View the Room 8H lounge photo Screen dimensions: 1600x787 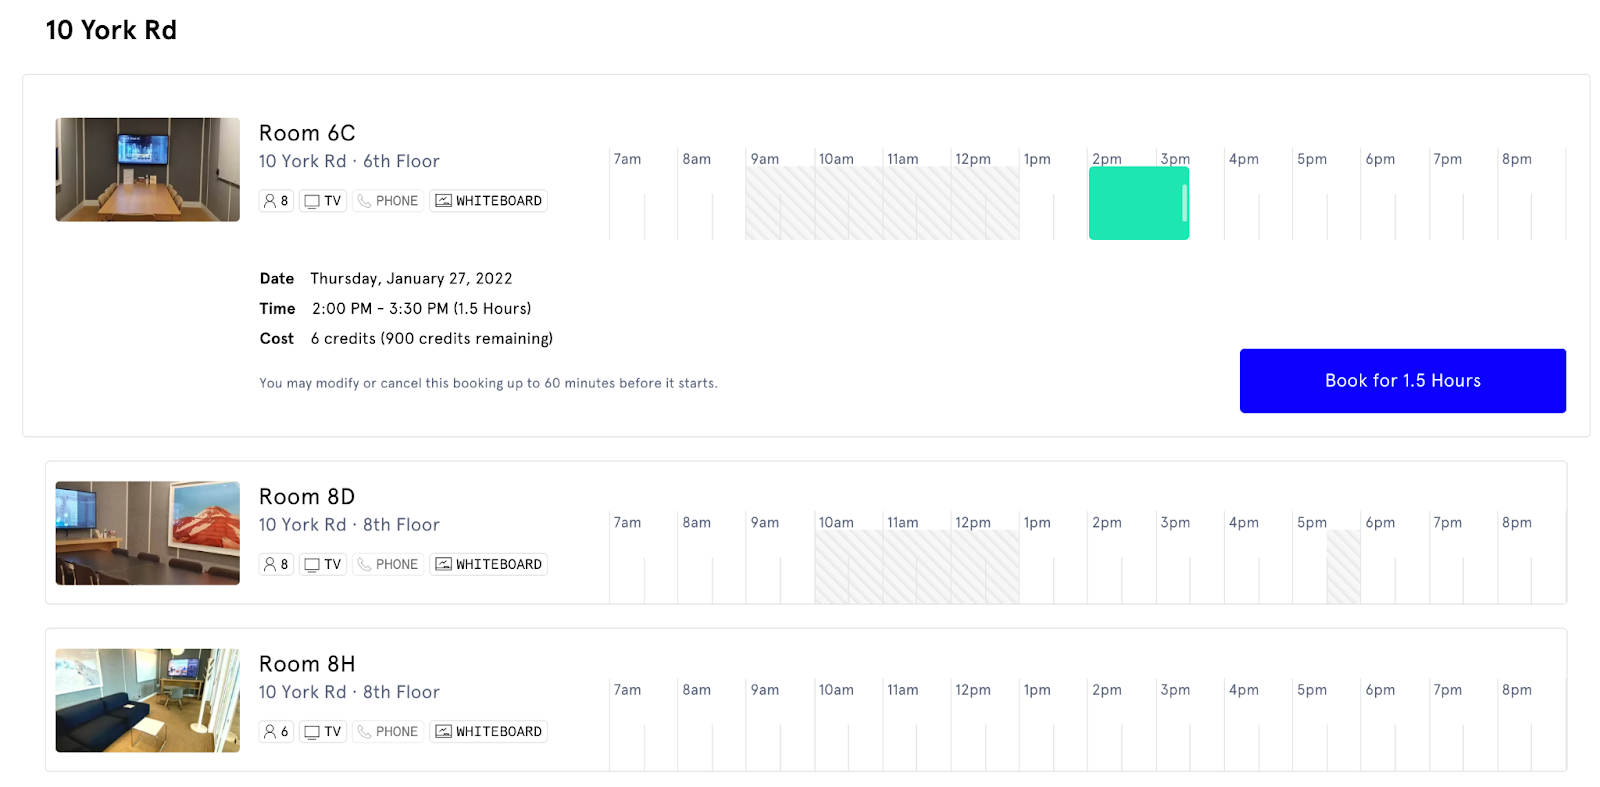(147, 700)
